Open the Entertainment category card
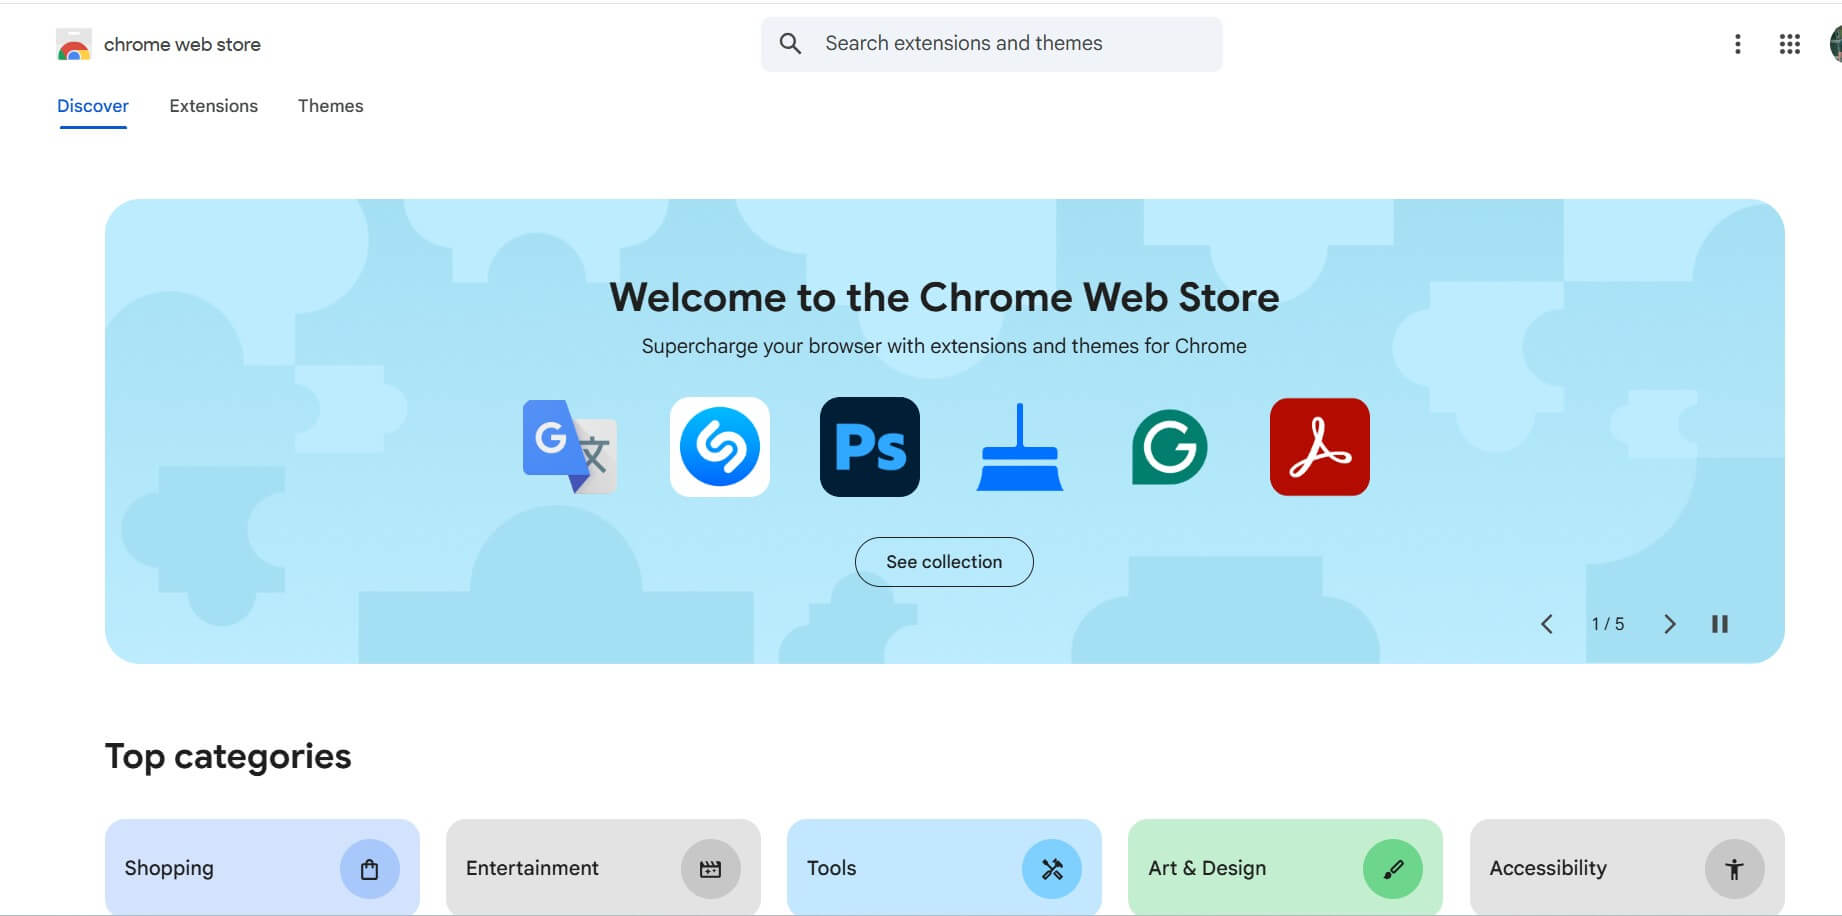This screenshot has width=1842, height=916. point(603,867)
